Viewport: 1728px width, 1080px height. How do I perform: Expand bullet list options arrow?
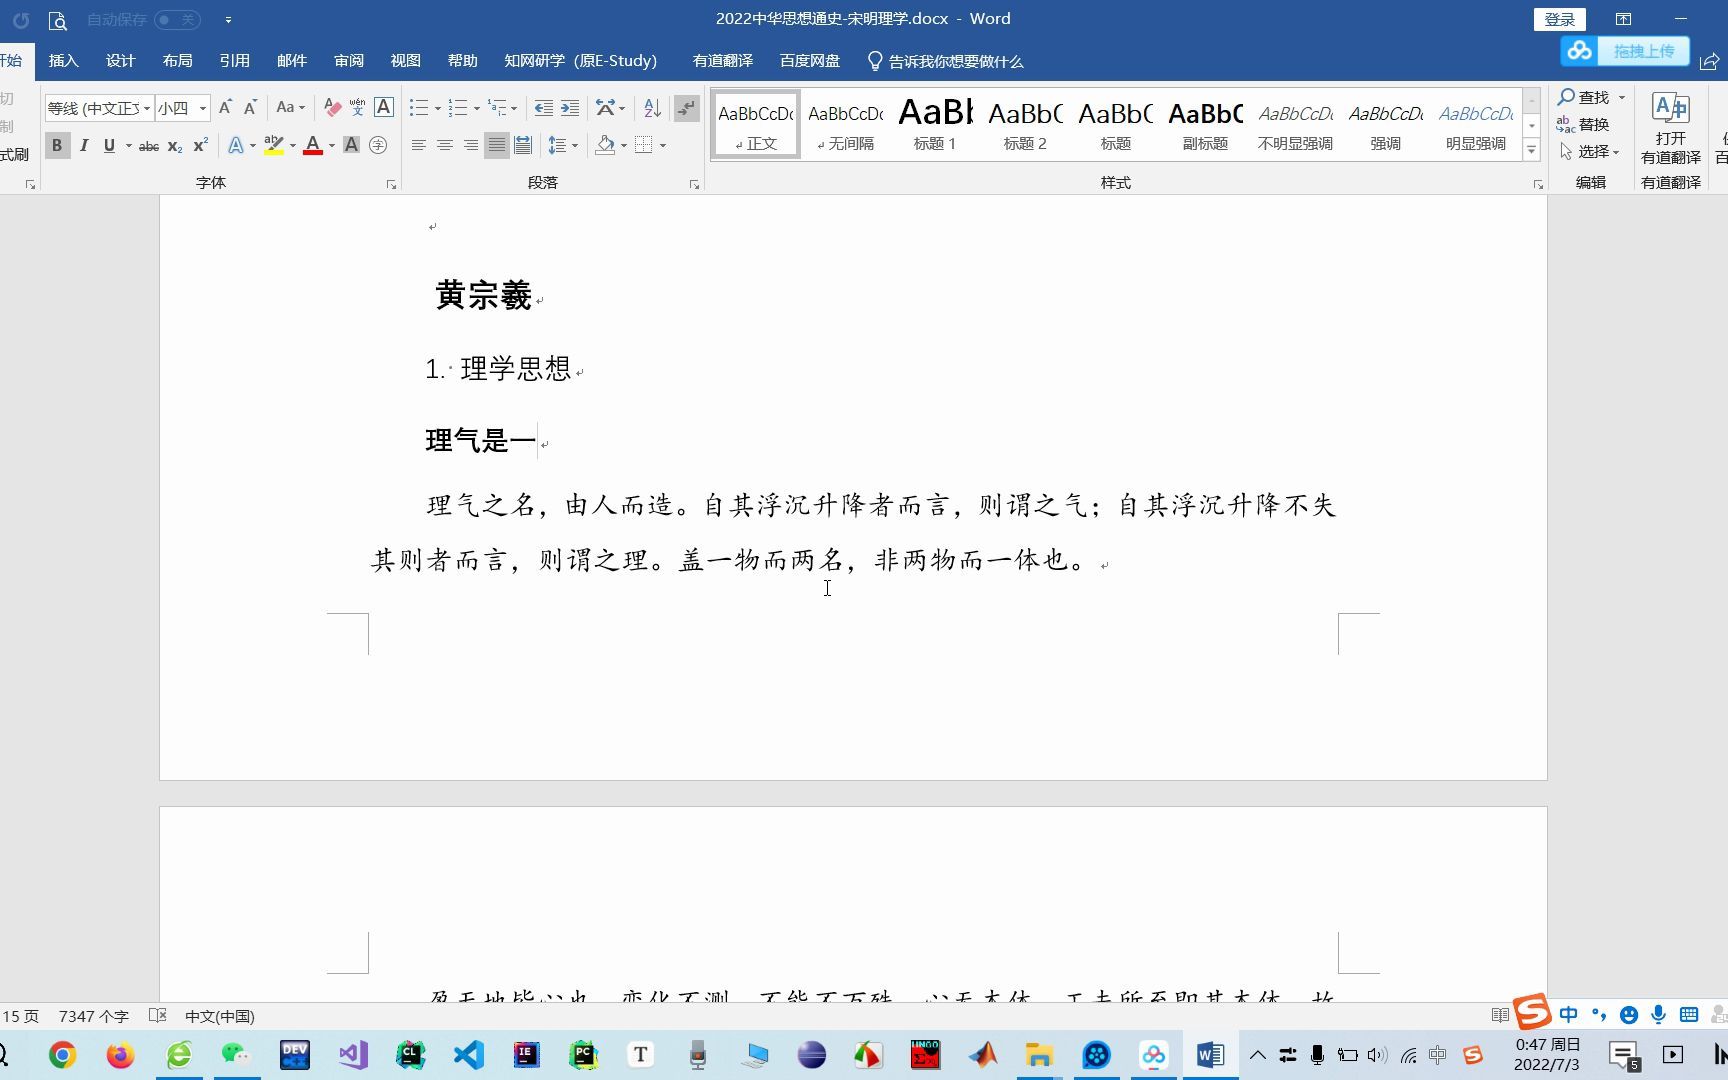pyautogui.click(x=438, y=108)
